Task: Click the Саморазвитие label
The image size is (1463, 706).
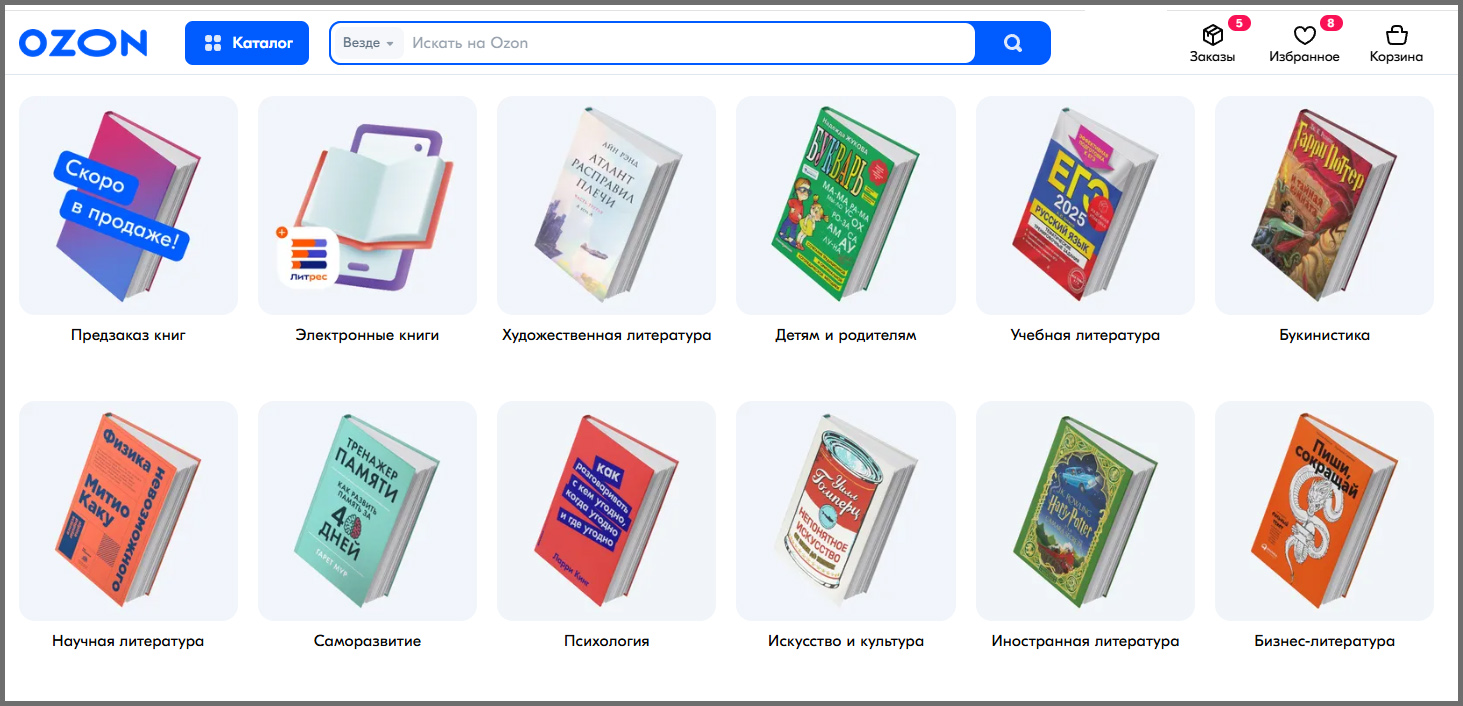Action: [367, 641]
